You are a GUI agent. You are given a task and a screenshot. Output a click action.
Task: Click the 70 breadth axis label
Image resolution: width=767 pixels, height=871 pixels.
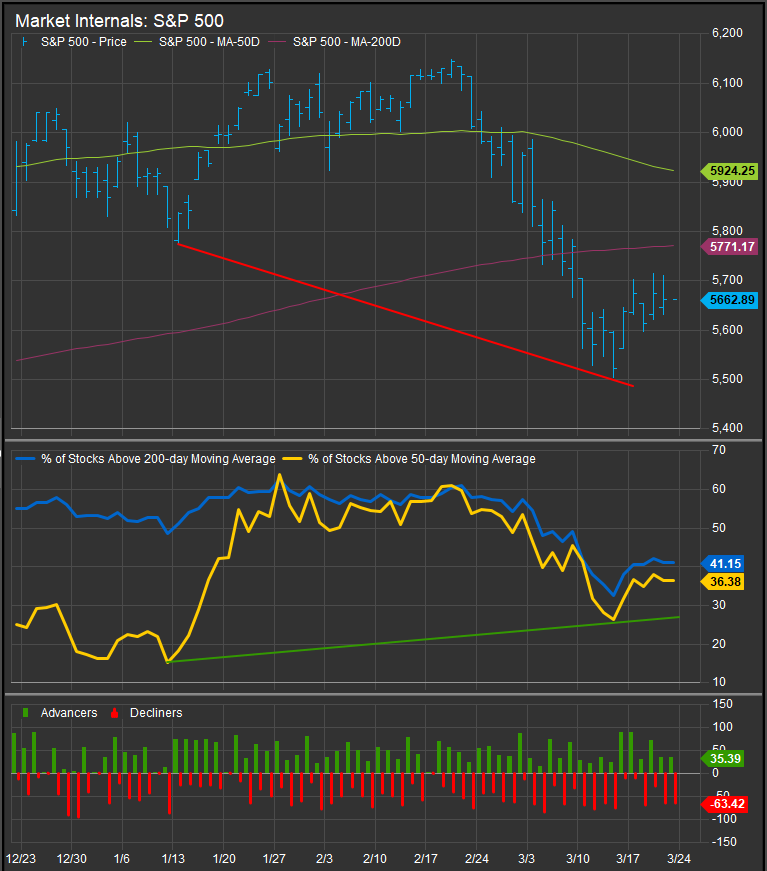tap(719, 450)
